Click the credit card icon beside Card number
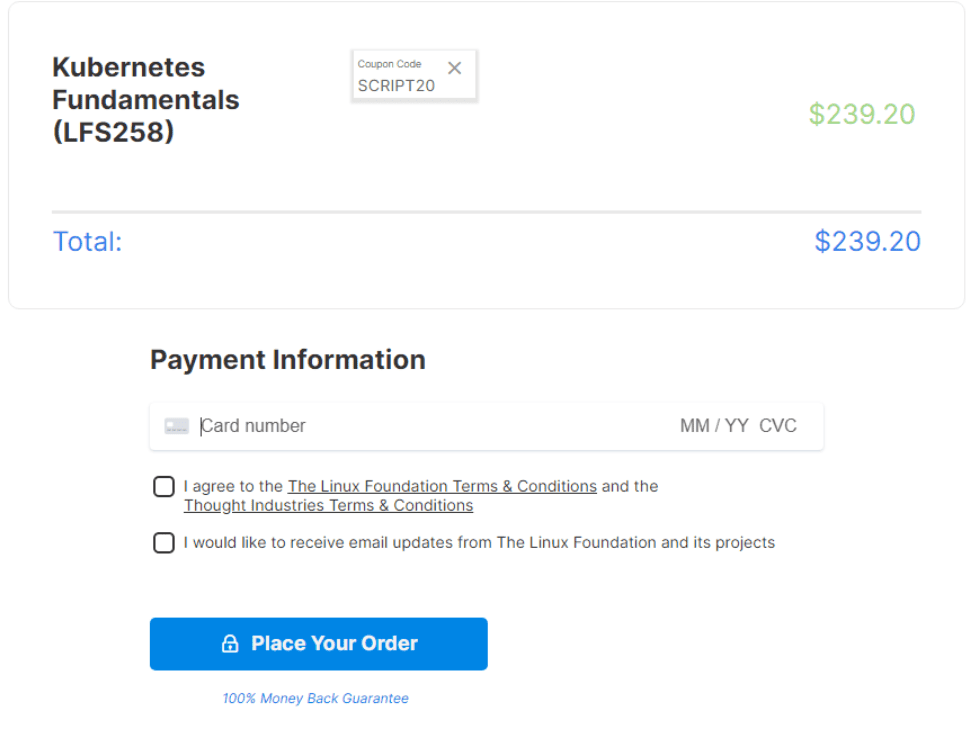This screenshot has width=970, height=730. pos(177,425)
